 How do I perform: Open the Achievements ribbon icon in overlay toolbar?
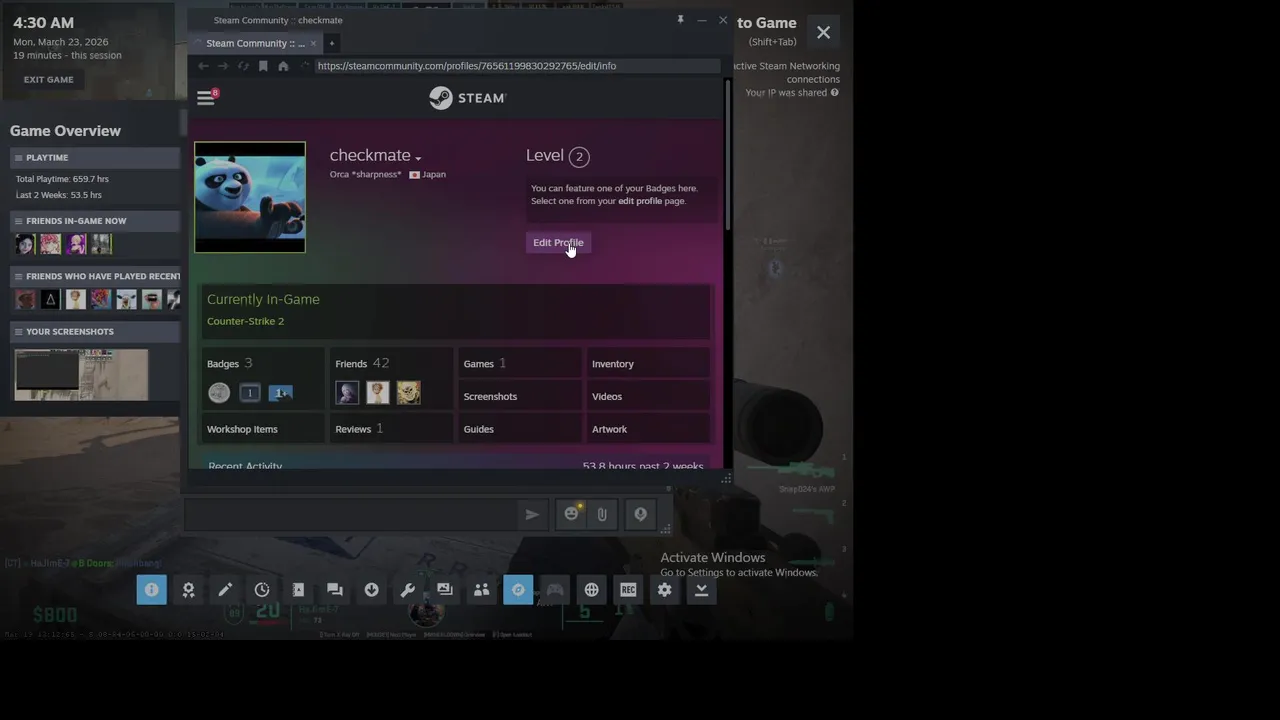point(188,590)
